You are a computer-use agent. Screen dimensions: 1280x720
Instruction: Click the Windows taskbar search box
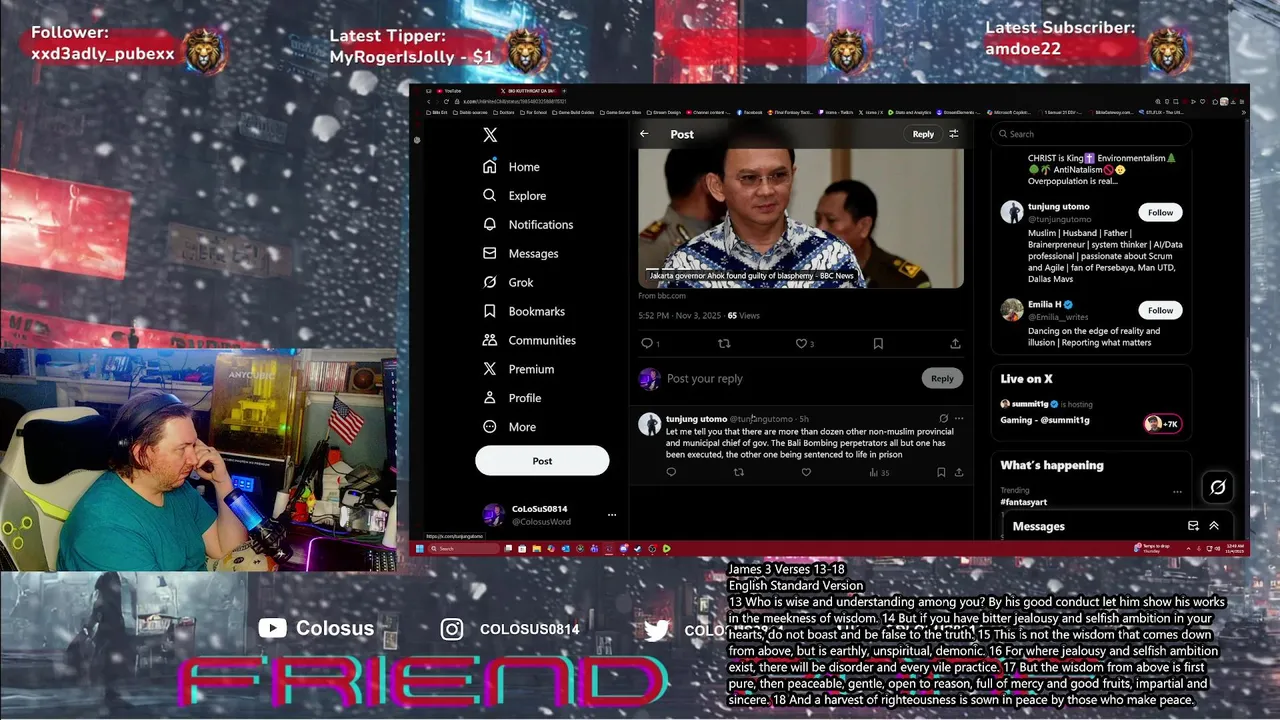tap(464, 548)
